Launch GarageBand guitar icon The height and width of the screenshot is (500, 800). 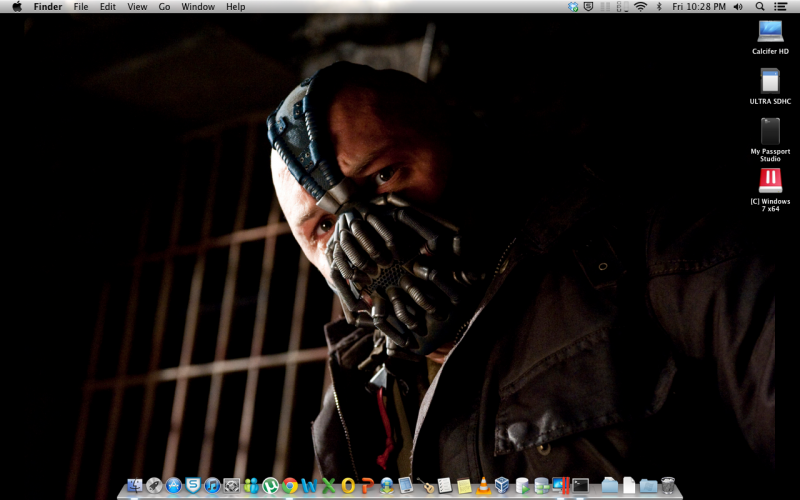425,485
